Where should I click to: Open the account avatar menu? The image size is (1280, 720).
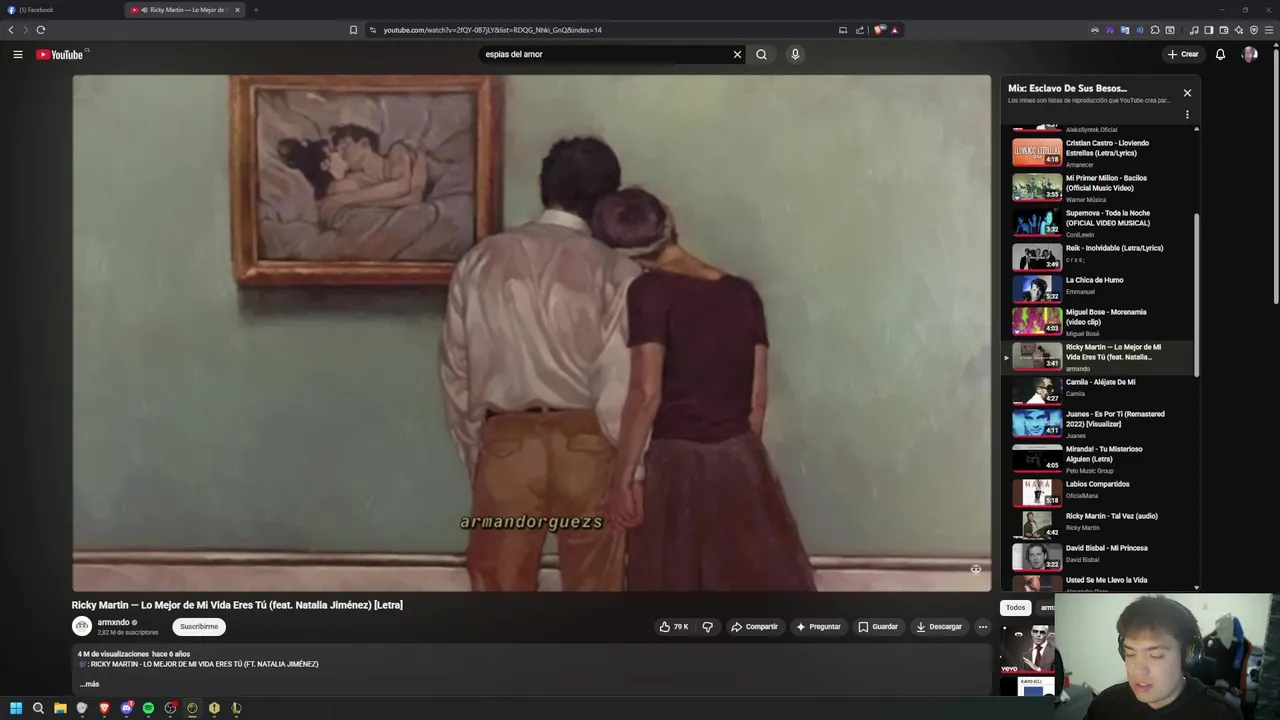[1249, 54]
